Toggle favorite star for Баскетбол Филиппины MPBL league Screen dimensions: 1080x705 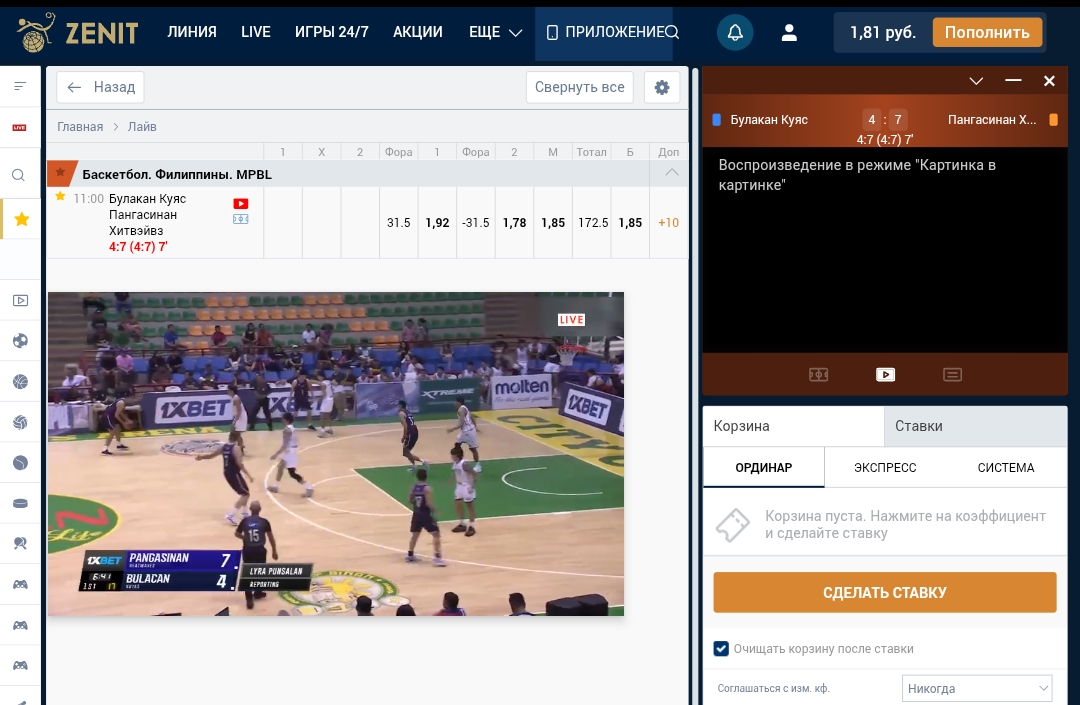click(x=60, y=173)
